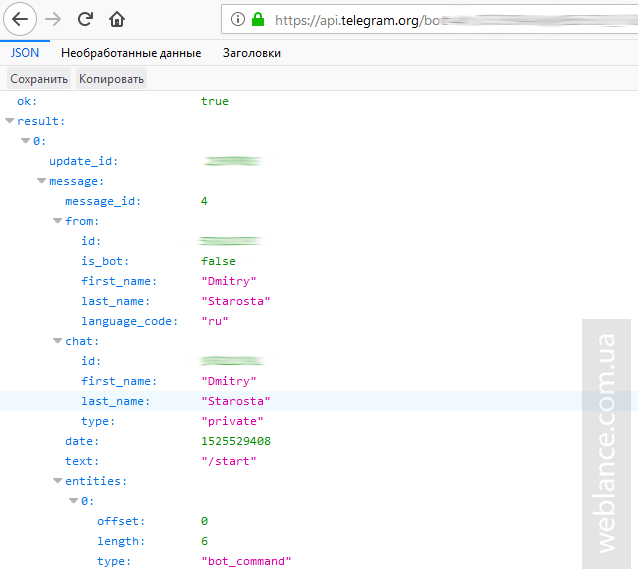This screenshot has height=576, width=638.
Task: Click the green padlock security icon
Action: 258,19
